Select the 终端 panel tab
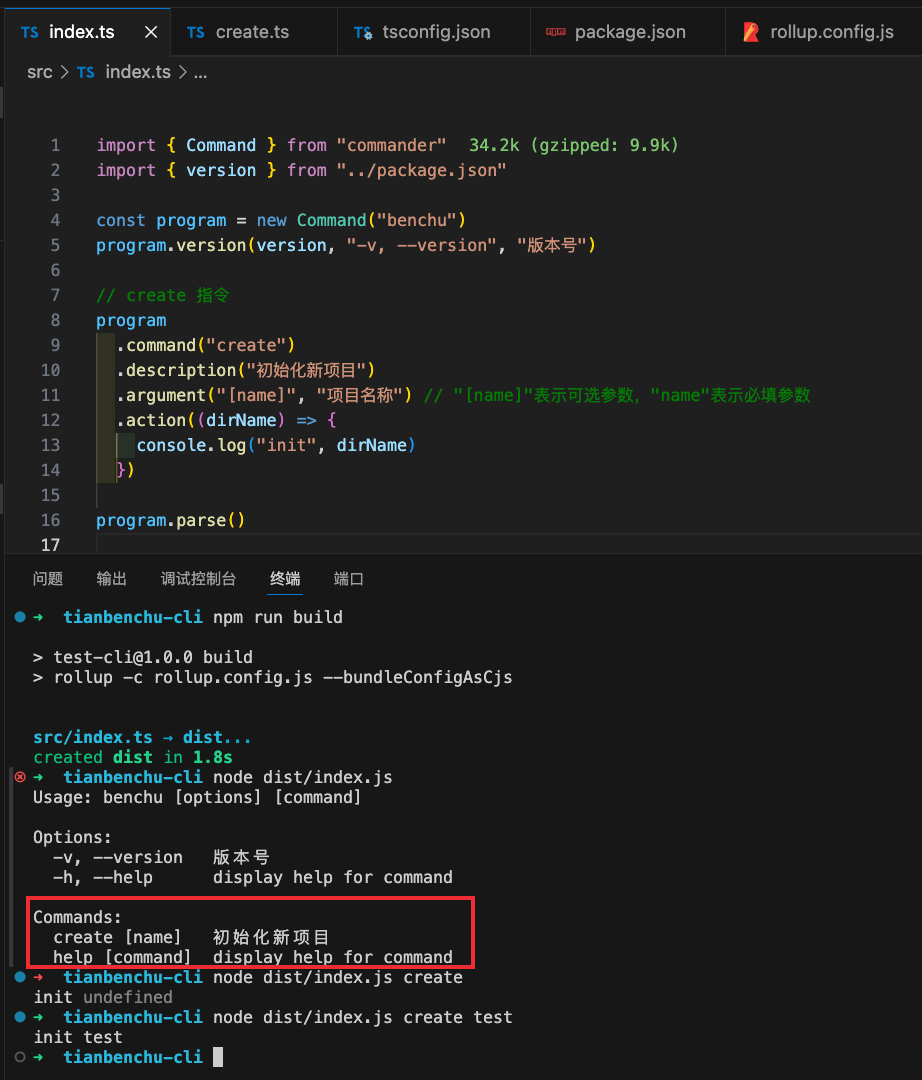Screen dimensions: 922x1080 click(x=285, y=579)
